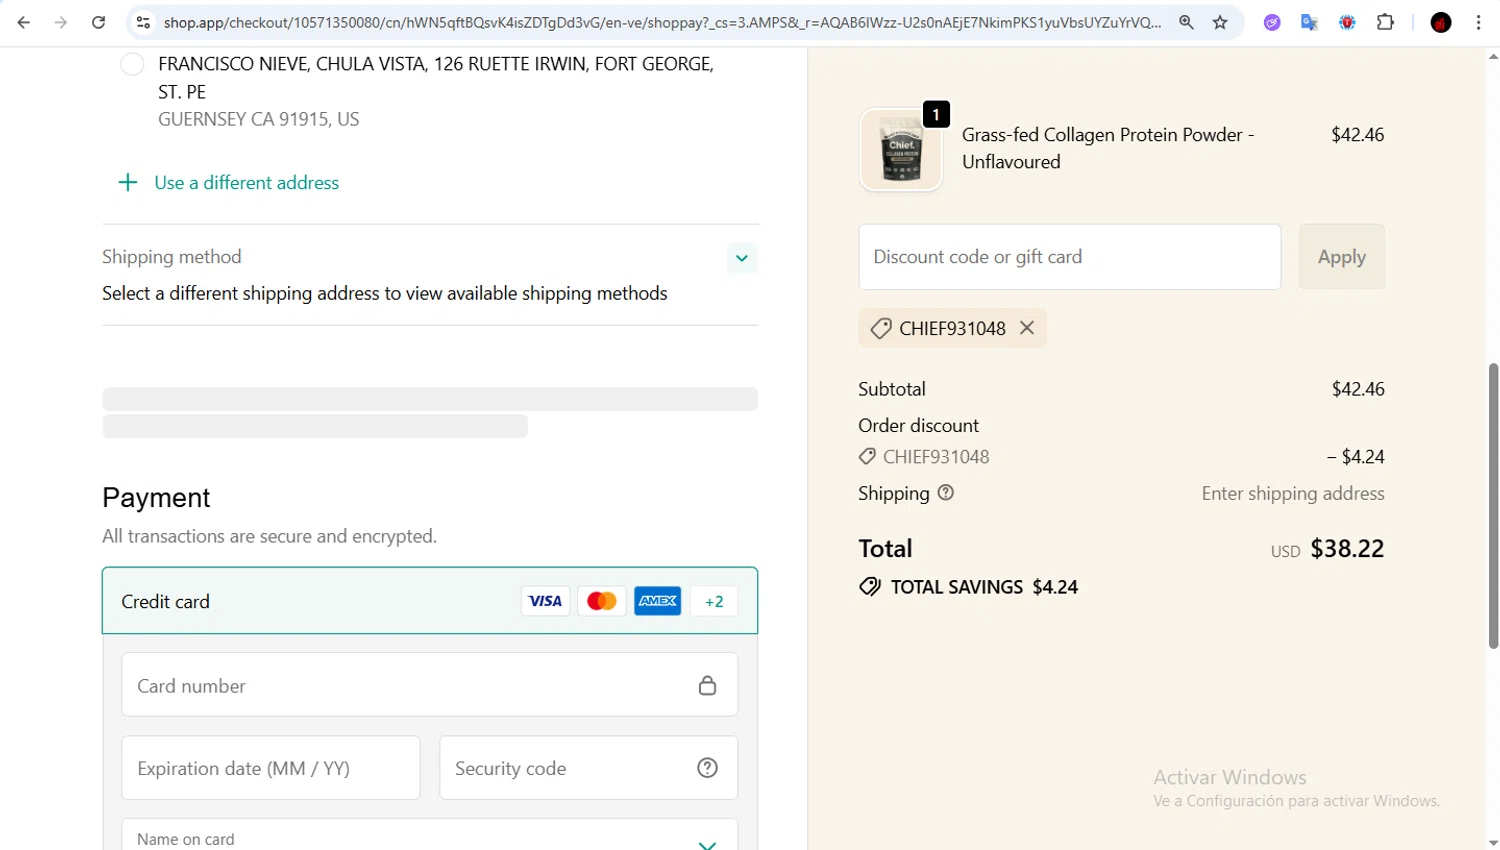Click the quantity badge on product image
The width and height of the screenshot is (1500, 850).
[x=936, y=114]
